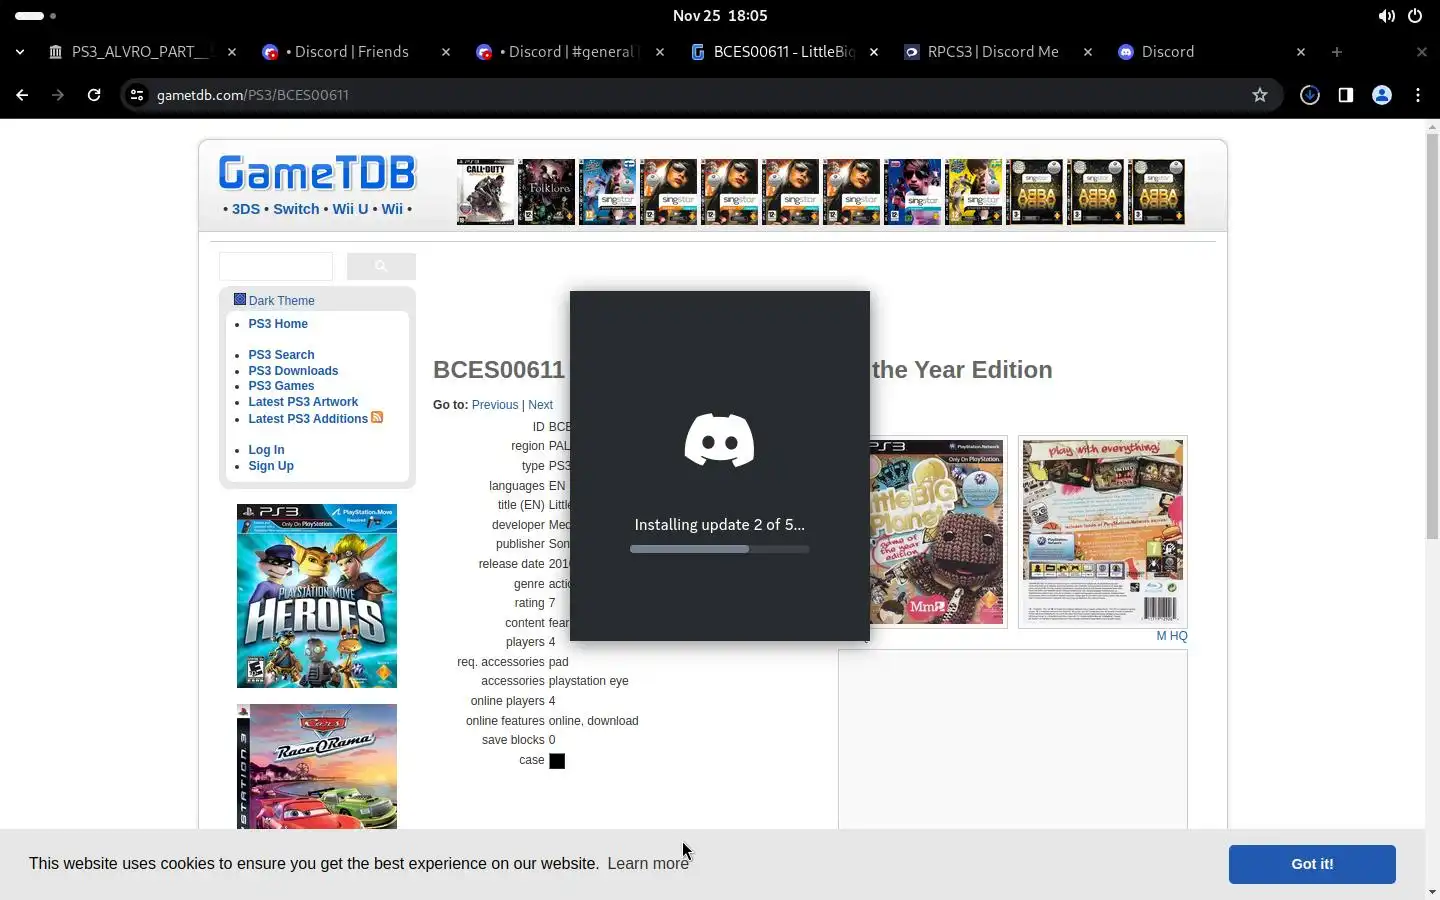Click the Discord logo in updater window
This screenshot has height=900, width=1440.
[719, 440]
